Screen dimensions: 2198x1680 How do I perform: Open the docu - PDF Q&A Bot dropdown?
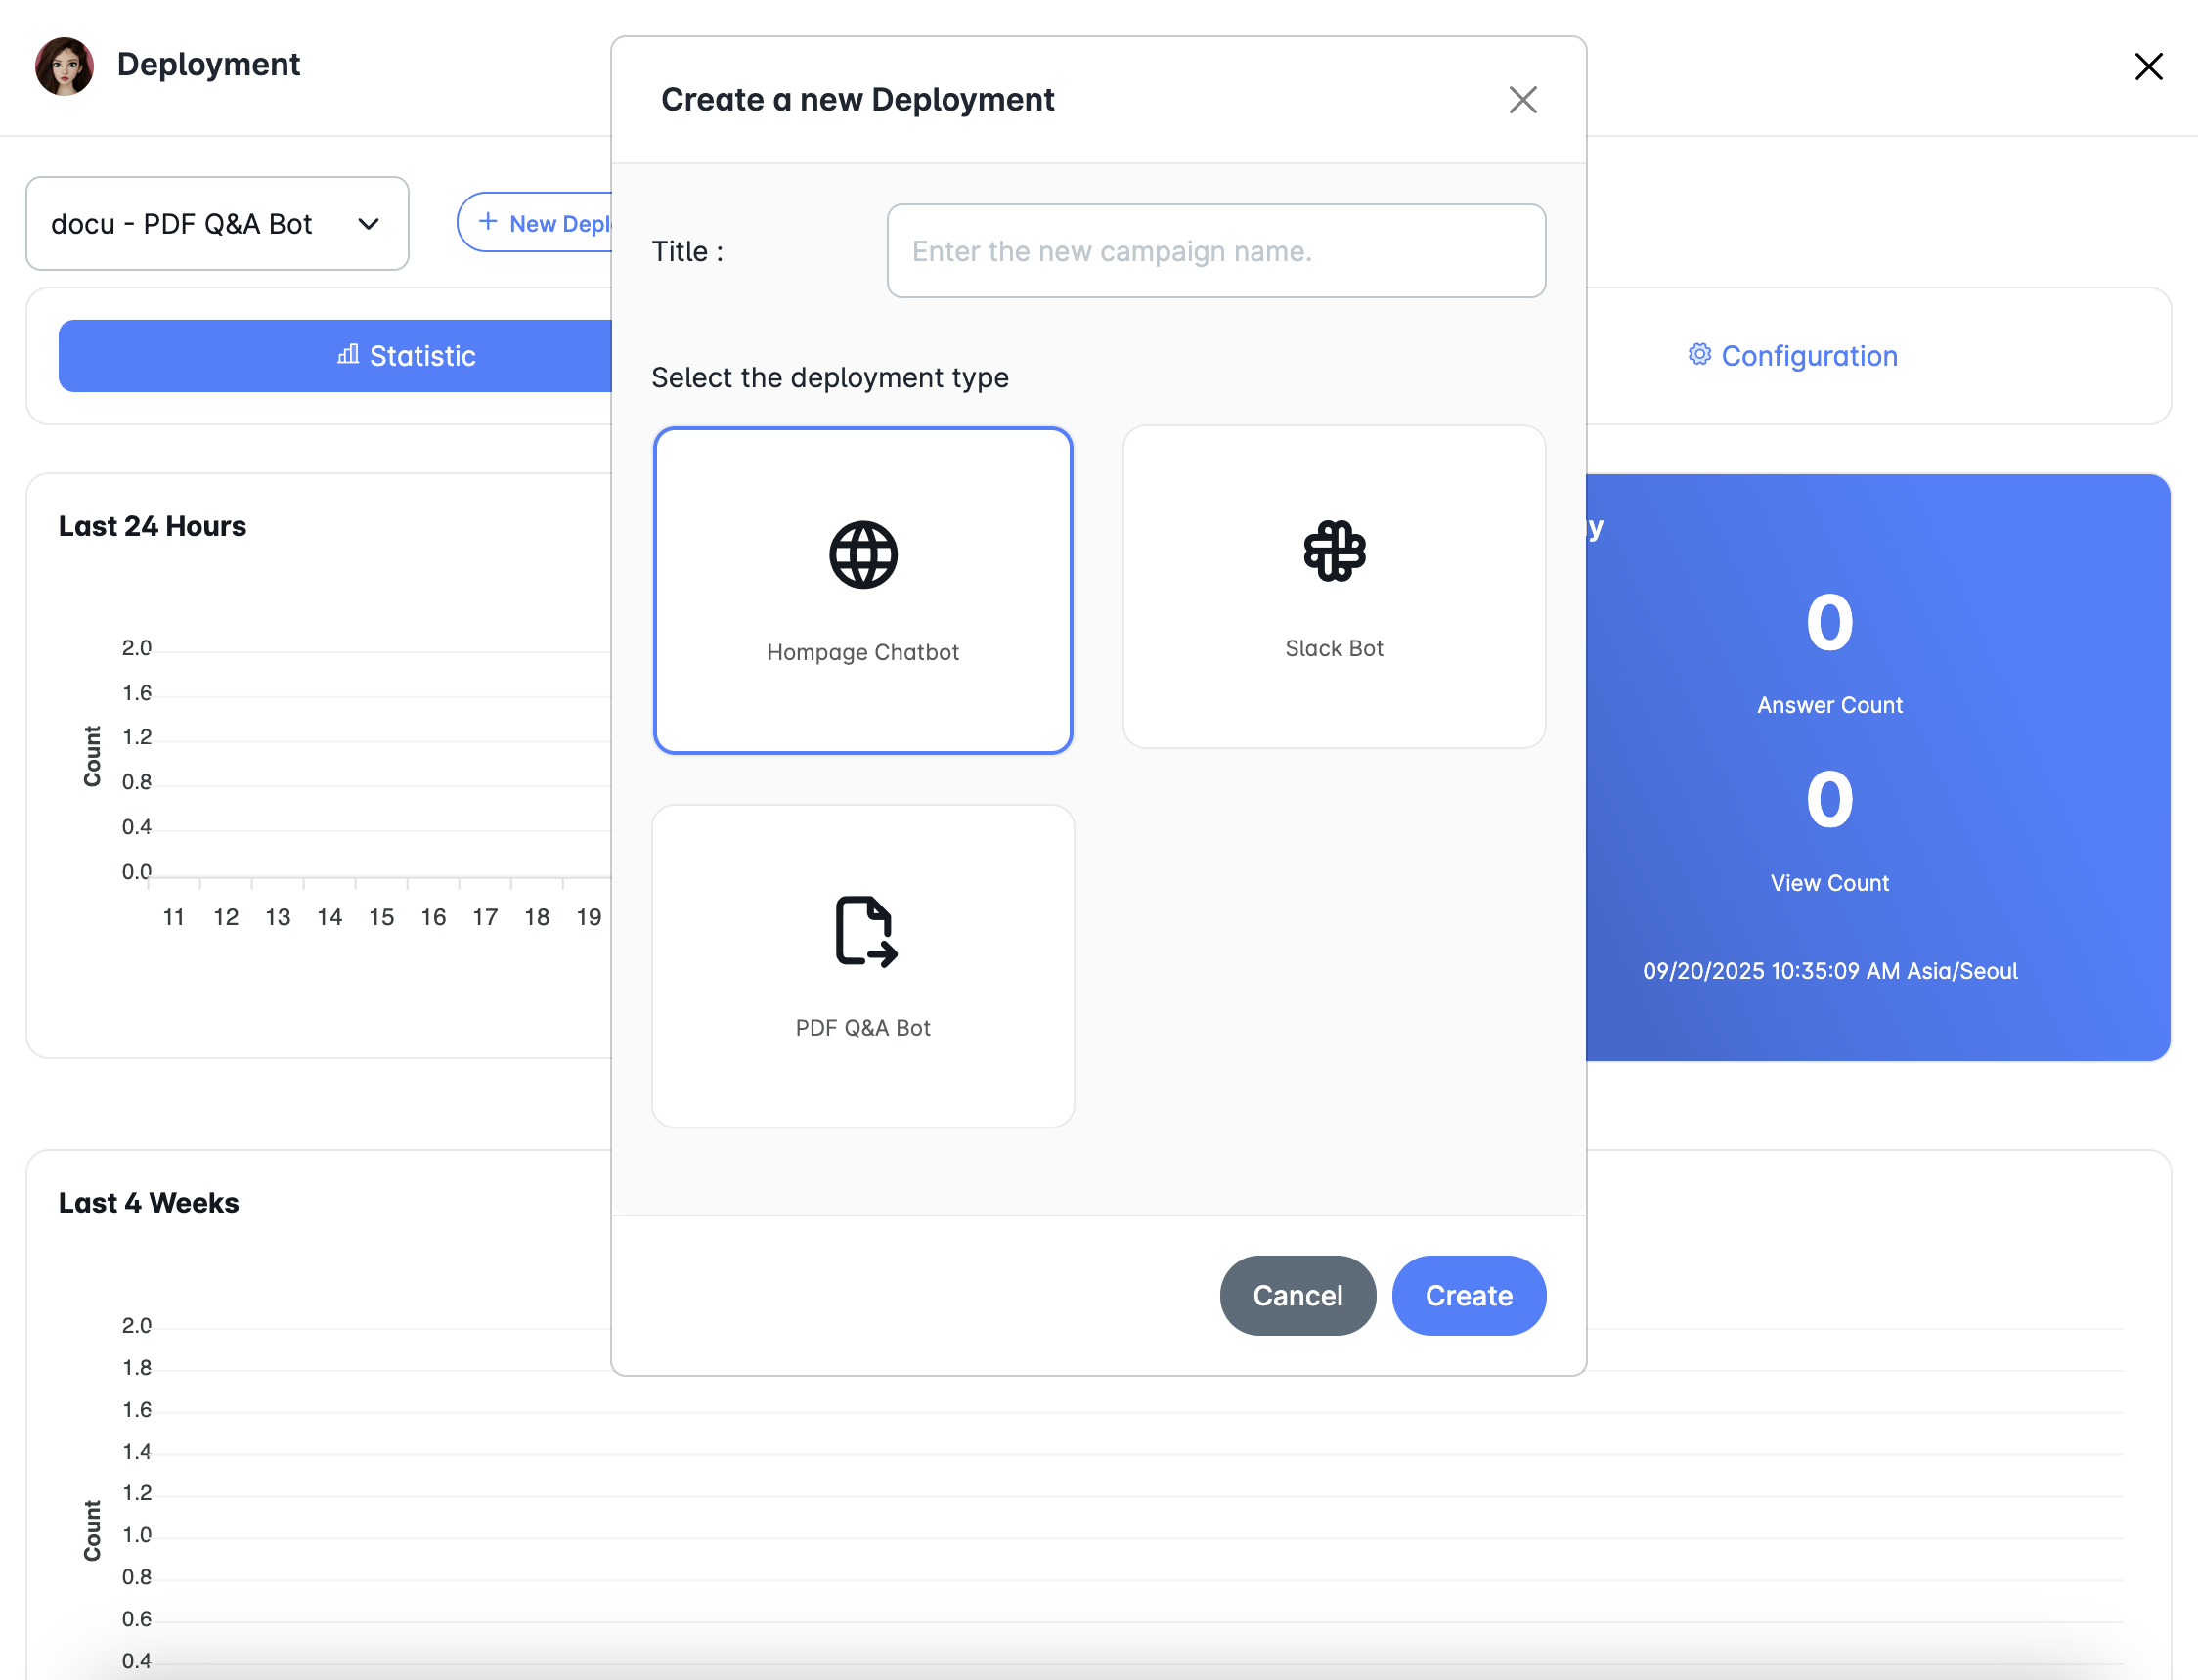click(200, 224)
